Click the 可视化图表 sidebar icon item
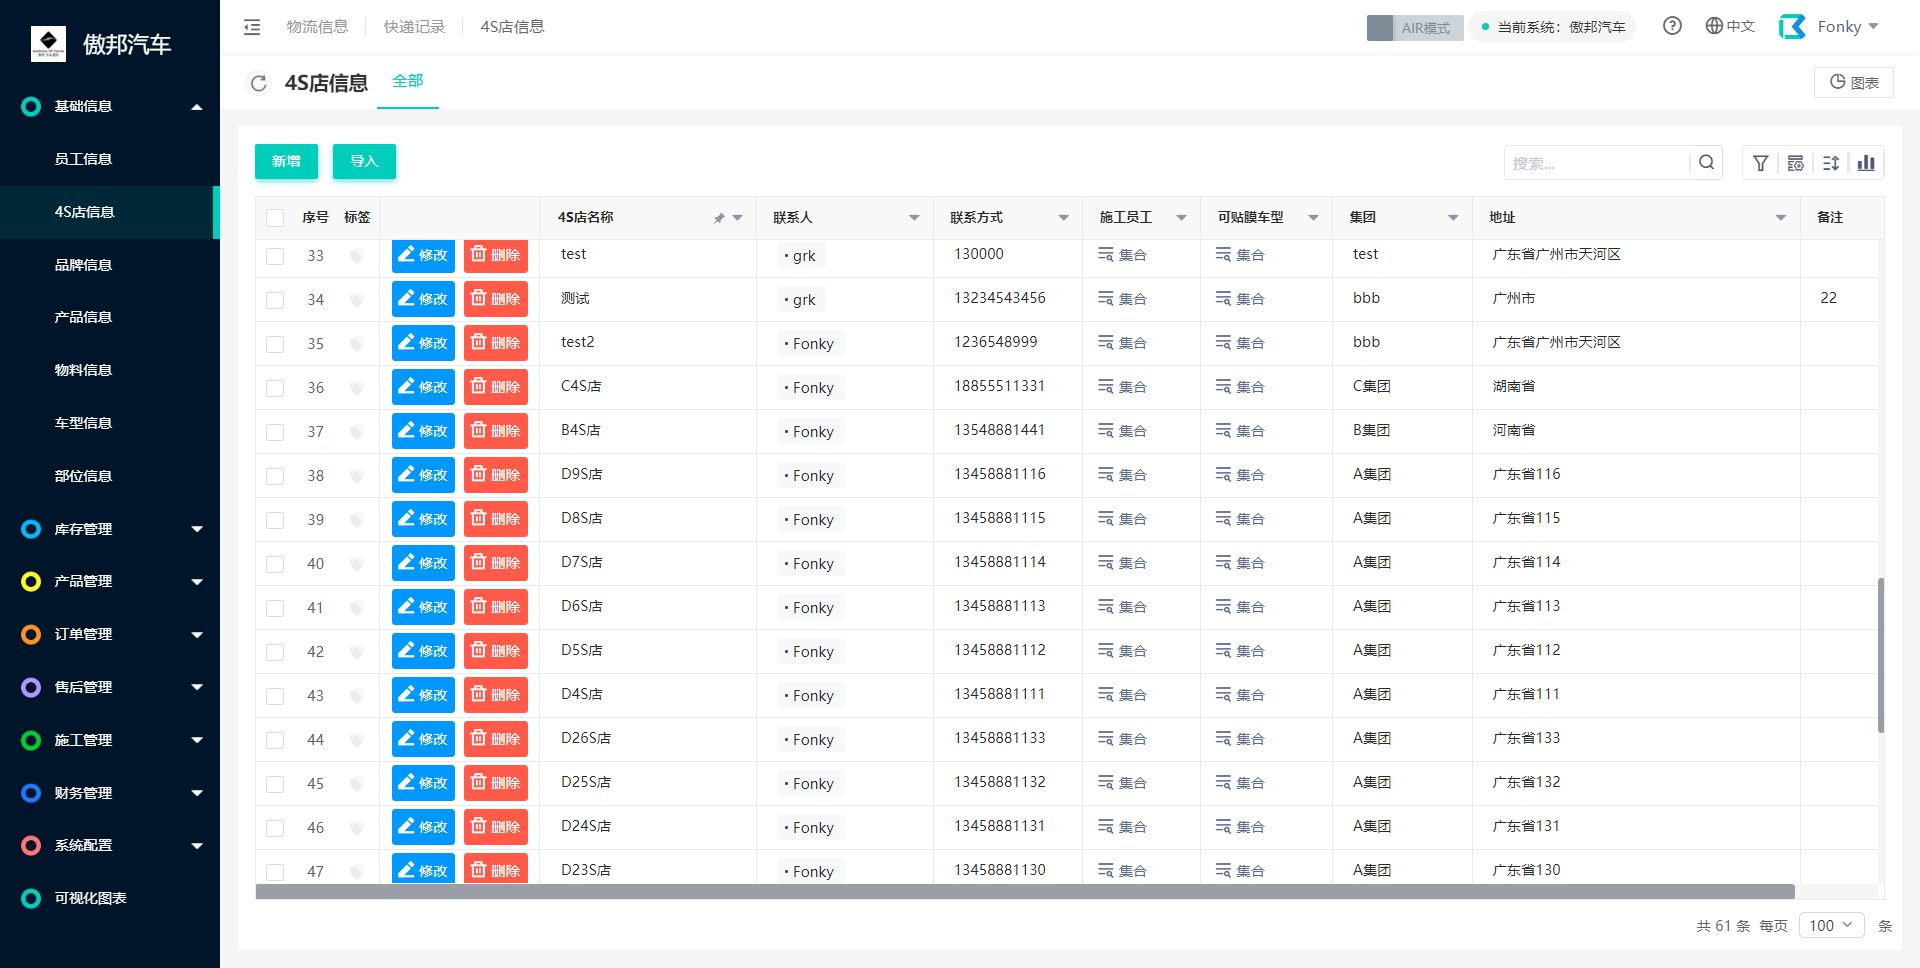The image size is (1920, 968). (x=31, y=898)
